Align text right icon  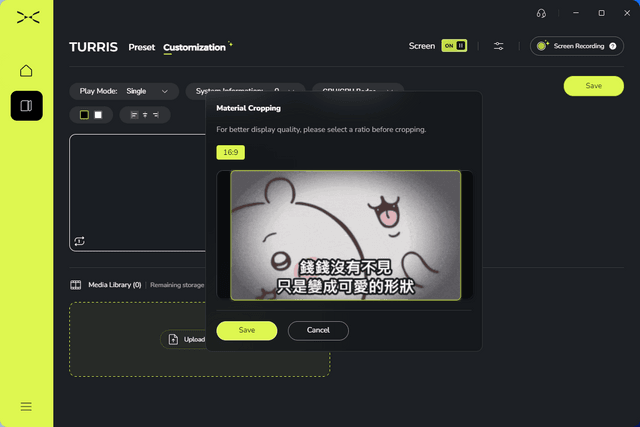coord(156,115)
